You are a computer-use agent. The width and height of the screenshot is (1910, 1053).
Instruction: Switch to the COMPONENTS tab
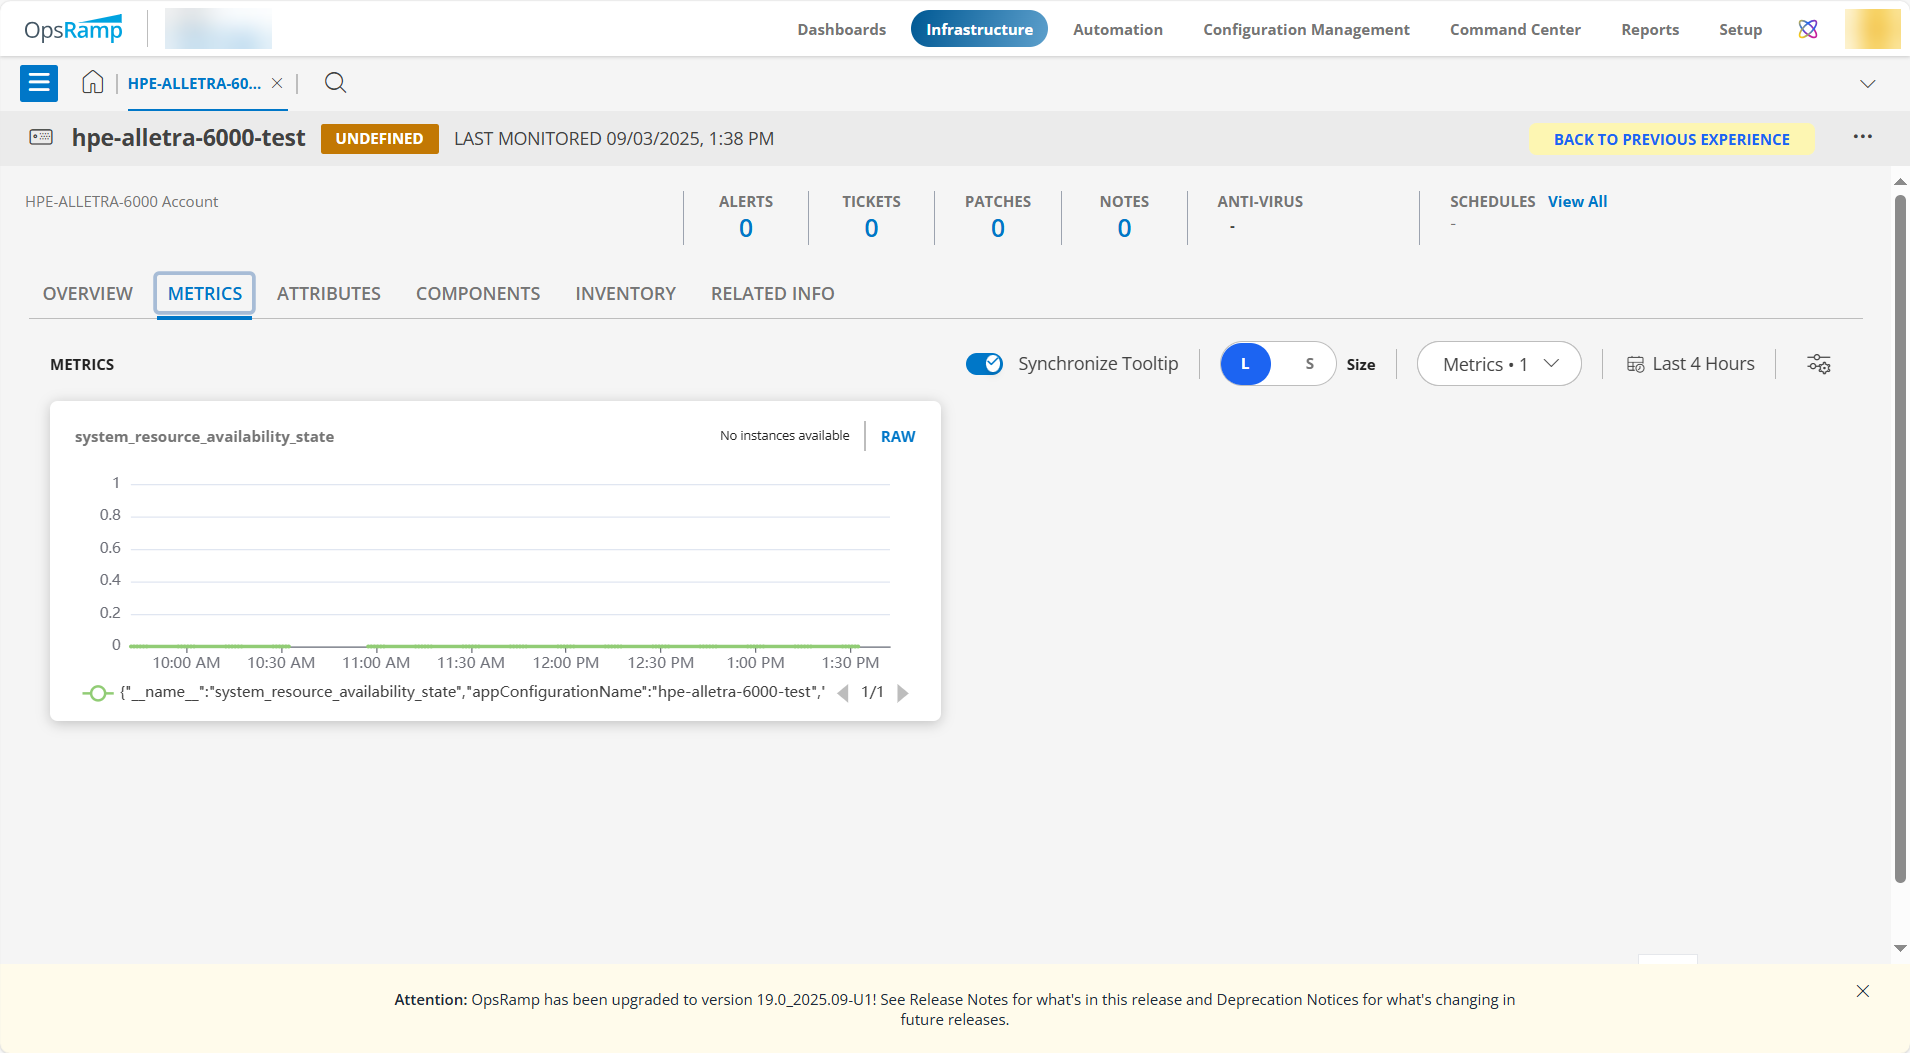tap(478, 294)
